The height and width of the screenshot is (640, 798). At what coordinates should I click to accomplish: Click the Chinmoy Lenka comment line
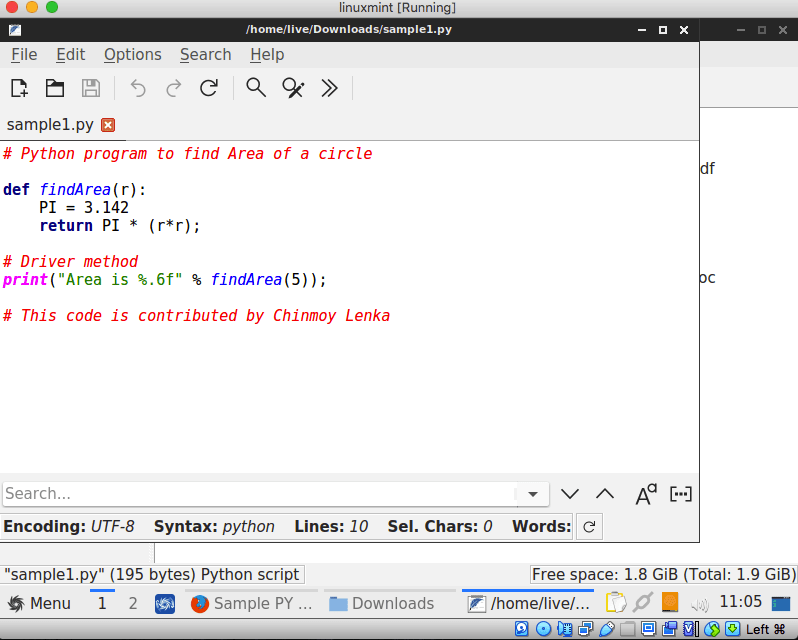196,315
